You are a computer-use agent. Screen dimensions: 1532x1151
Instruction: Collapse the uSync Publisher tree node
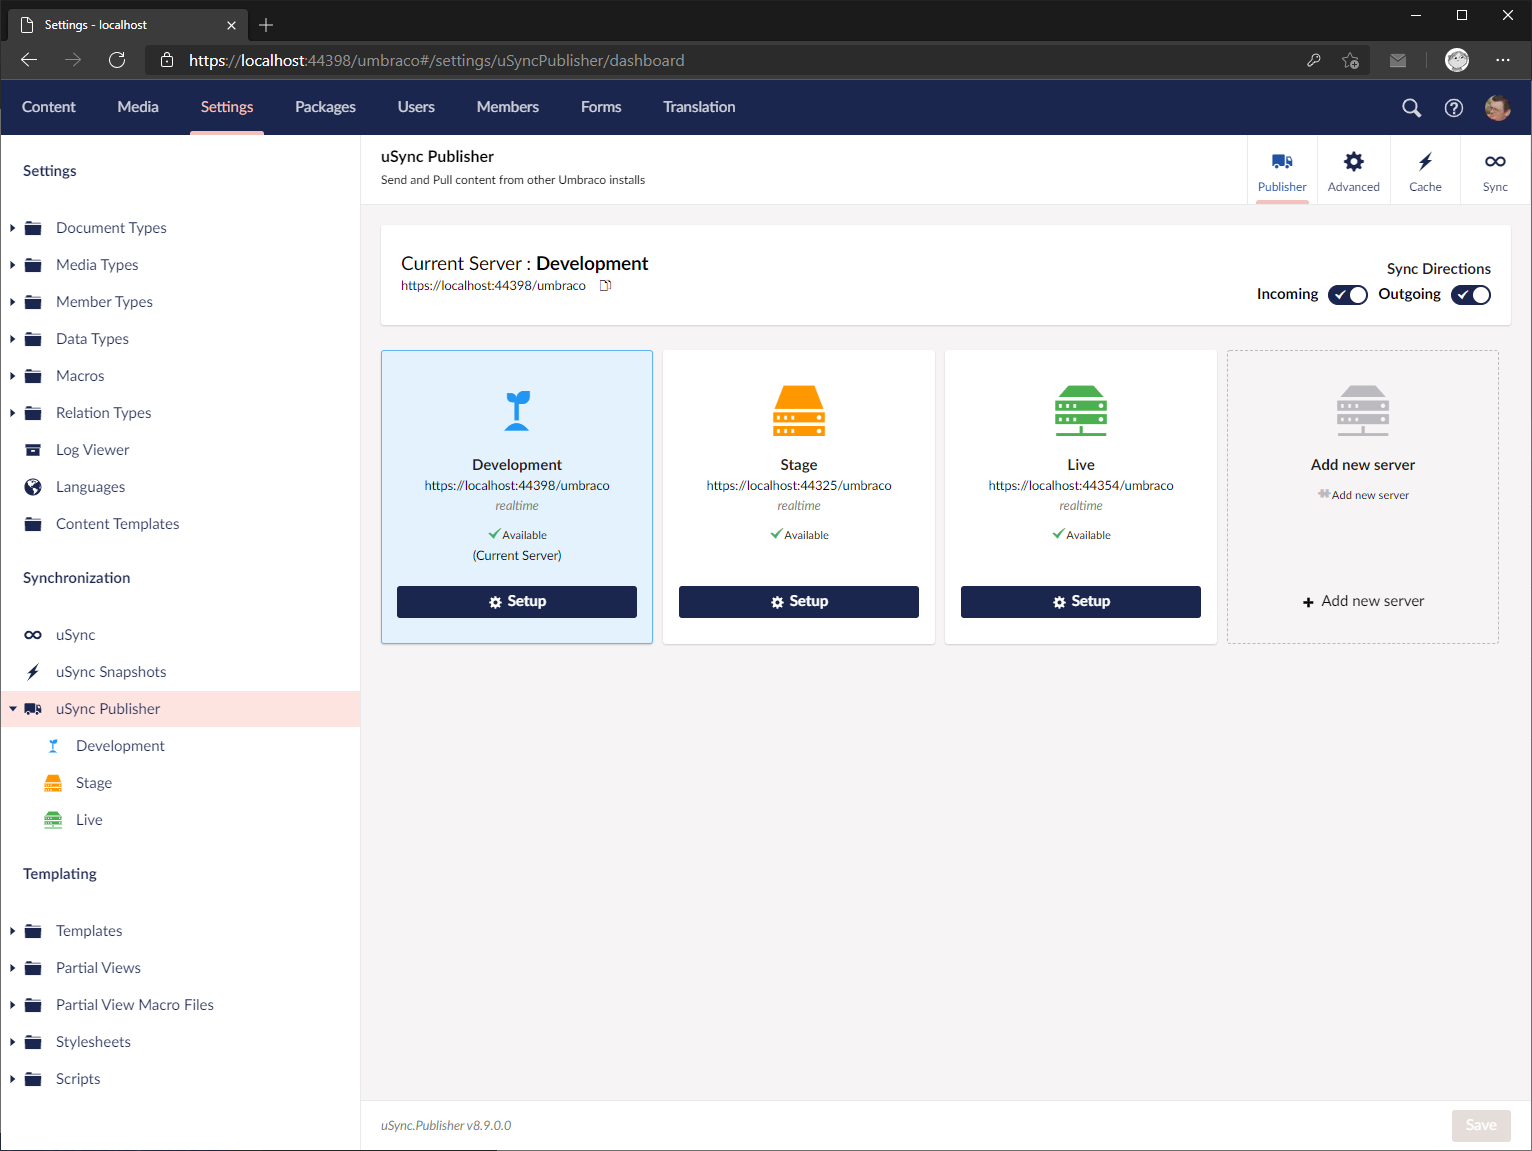(13, 709)
